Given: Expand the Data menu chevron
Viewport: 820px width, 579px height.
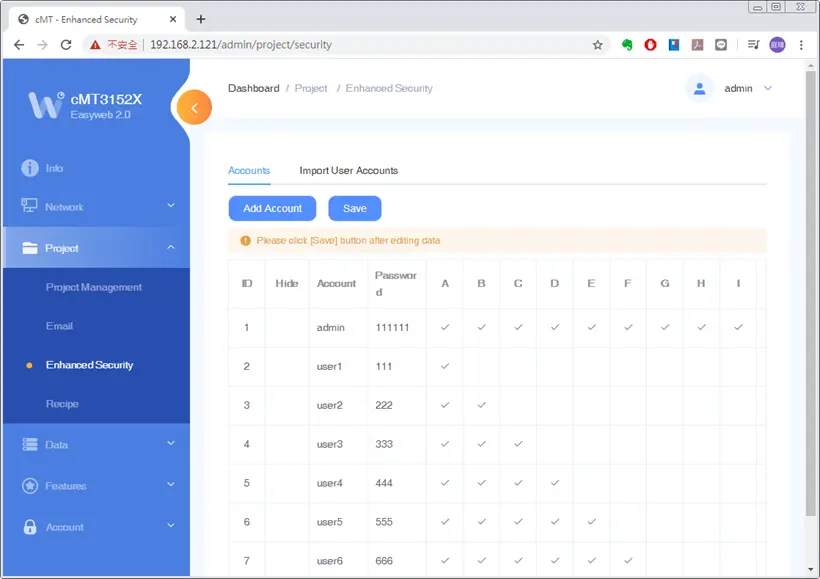Looking at the screenshot, I should 170,444.
